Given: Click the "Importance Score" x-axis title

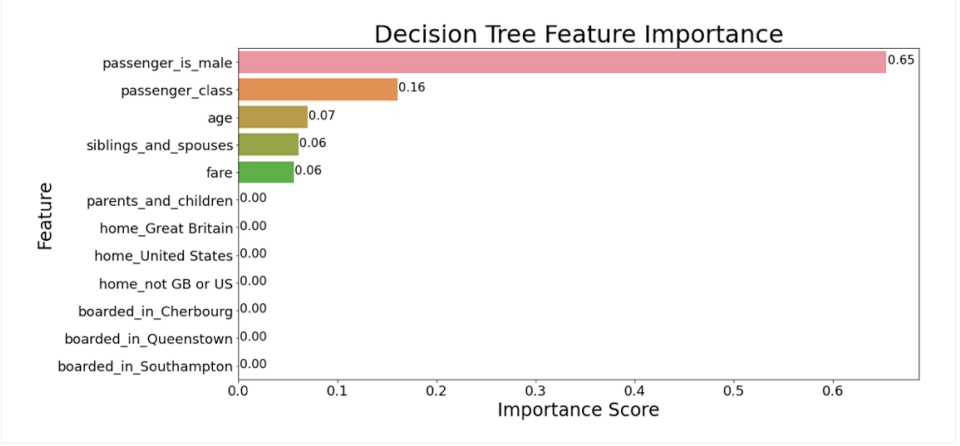Looking at the screenshot, I should click(578, 410).
